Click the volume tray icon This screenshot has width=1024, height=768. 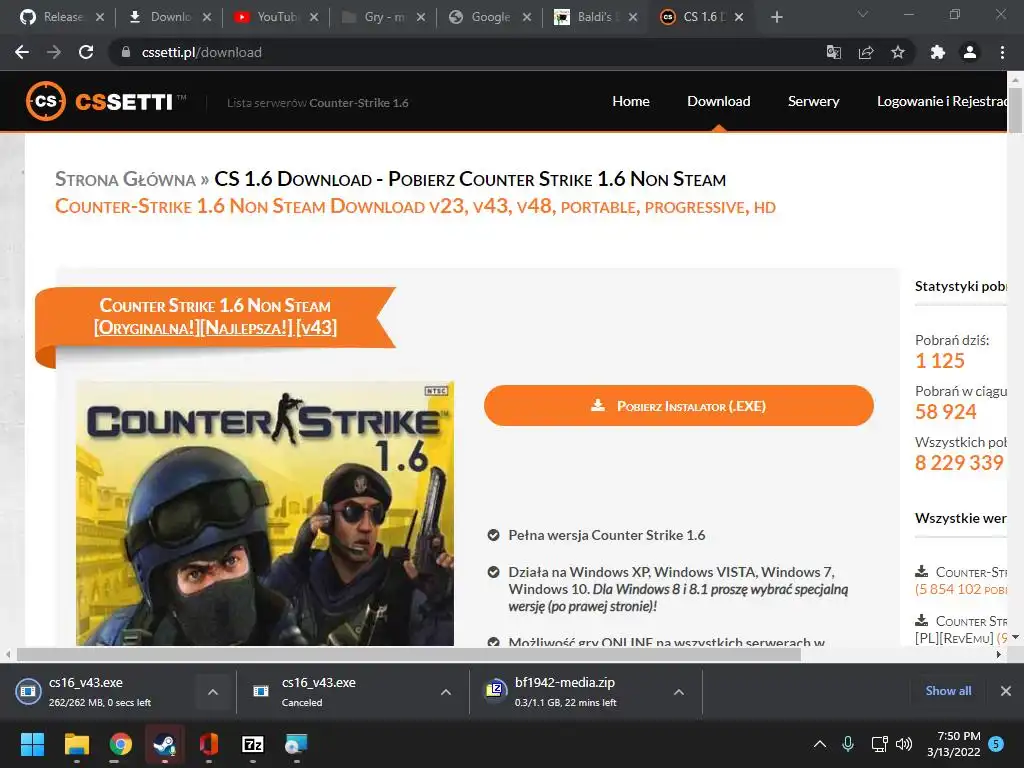pyautogui.click(x=904, y=744)
